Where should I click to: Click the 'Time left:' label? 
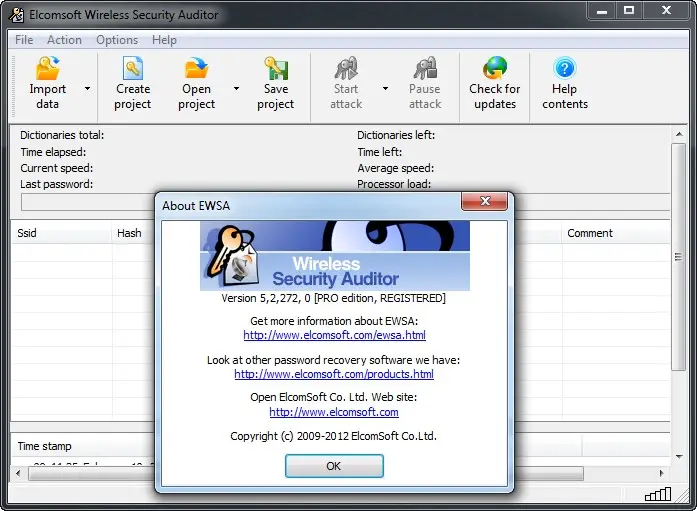[x=380, y=152]
